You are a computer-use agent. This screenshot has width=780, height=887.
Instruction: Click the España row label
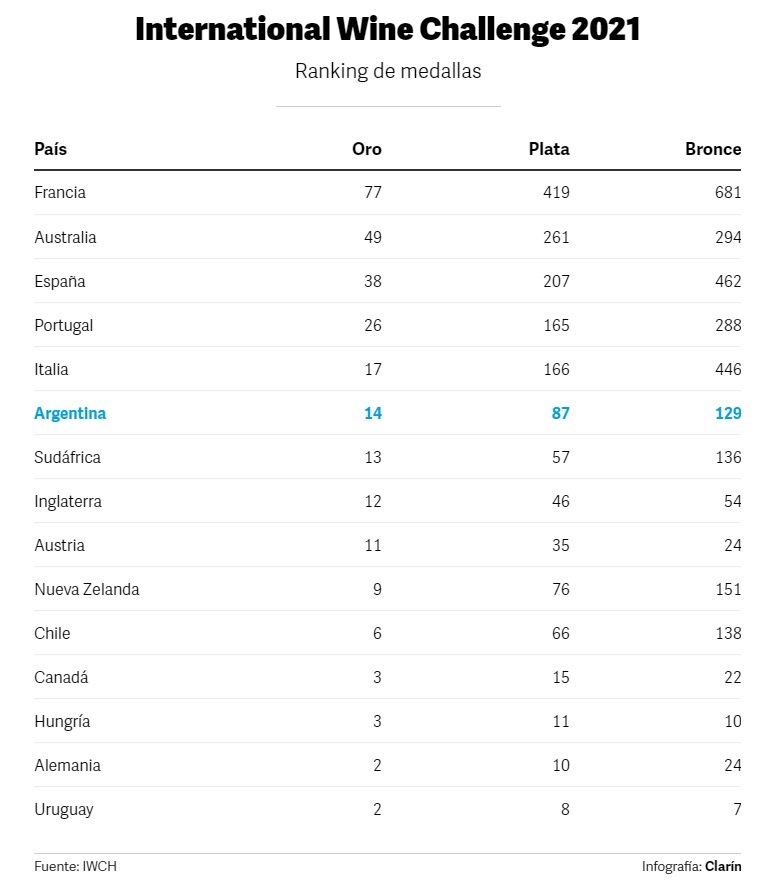[60, 281]
